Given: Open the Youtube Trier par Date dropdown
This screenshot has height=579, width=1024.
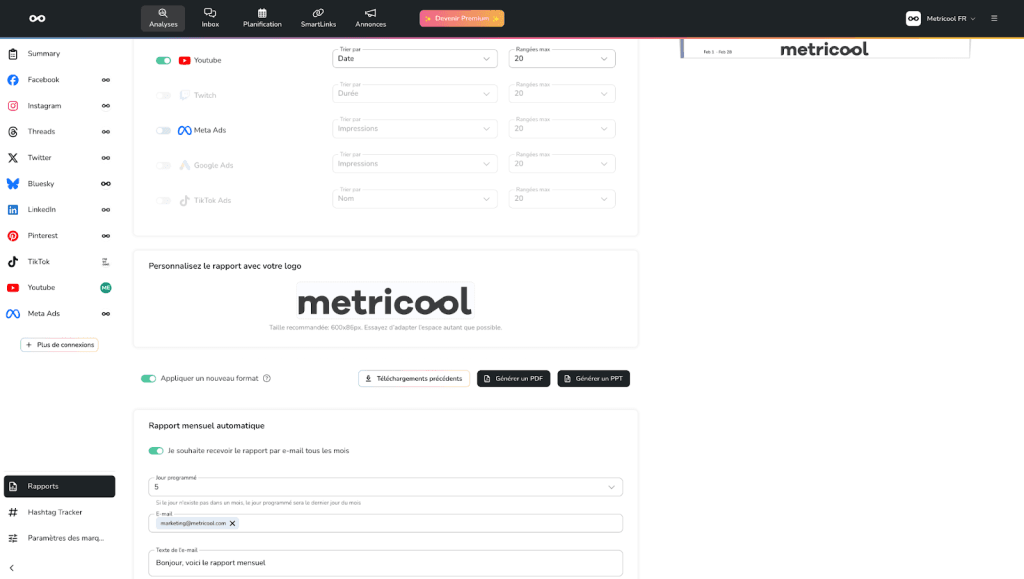Looking at the screenshot, I should [415, 59].
